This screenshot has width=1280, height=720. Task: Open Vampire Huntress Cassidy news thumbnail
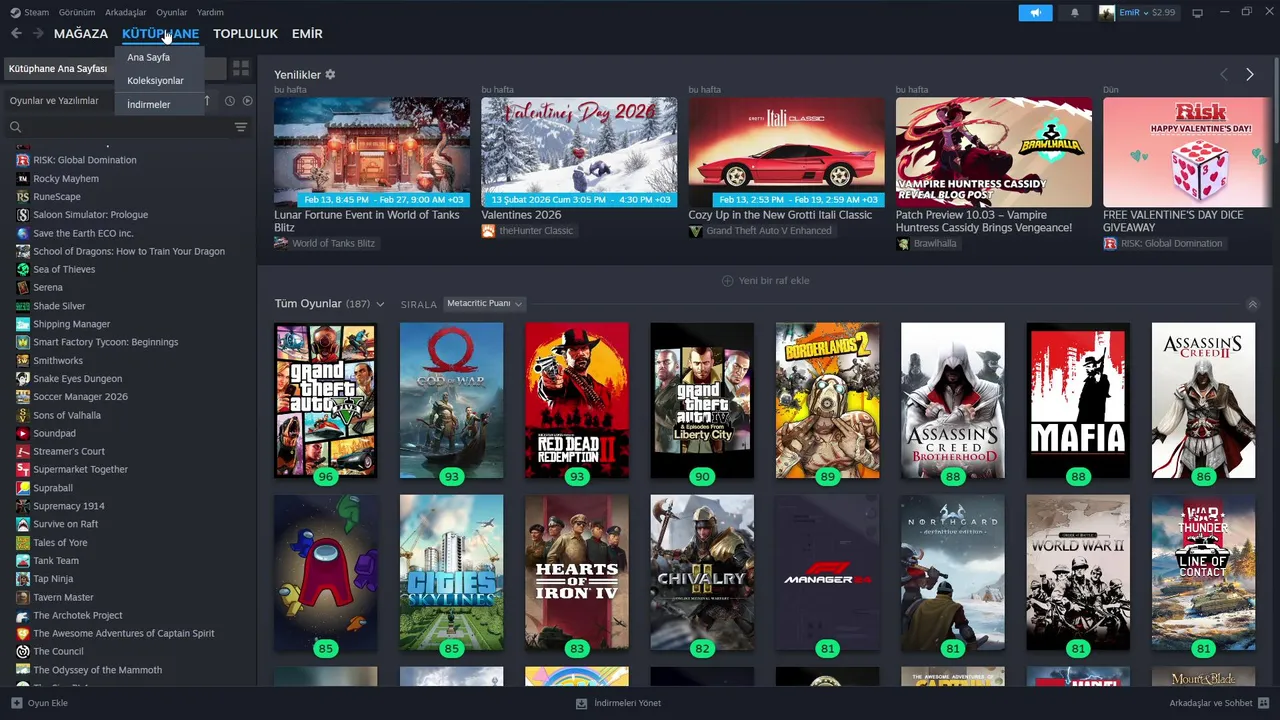point(994,152)
